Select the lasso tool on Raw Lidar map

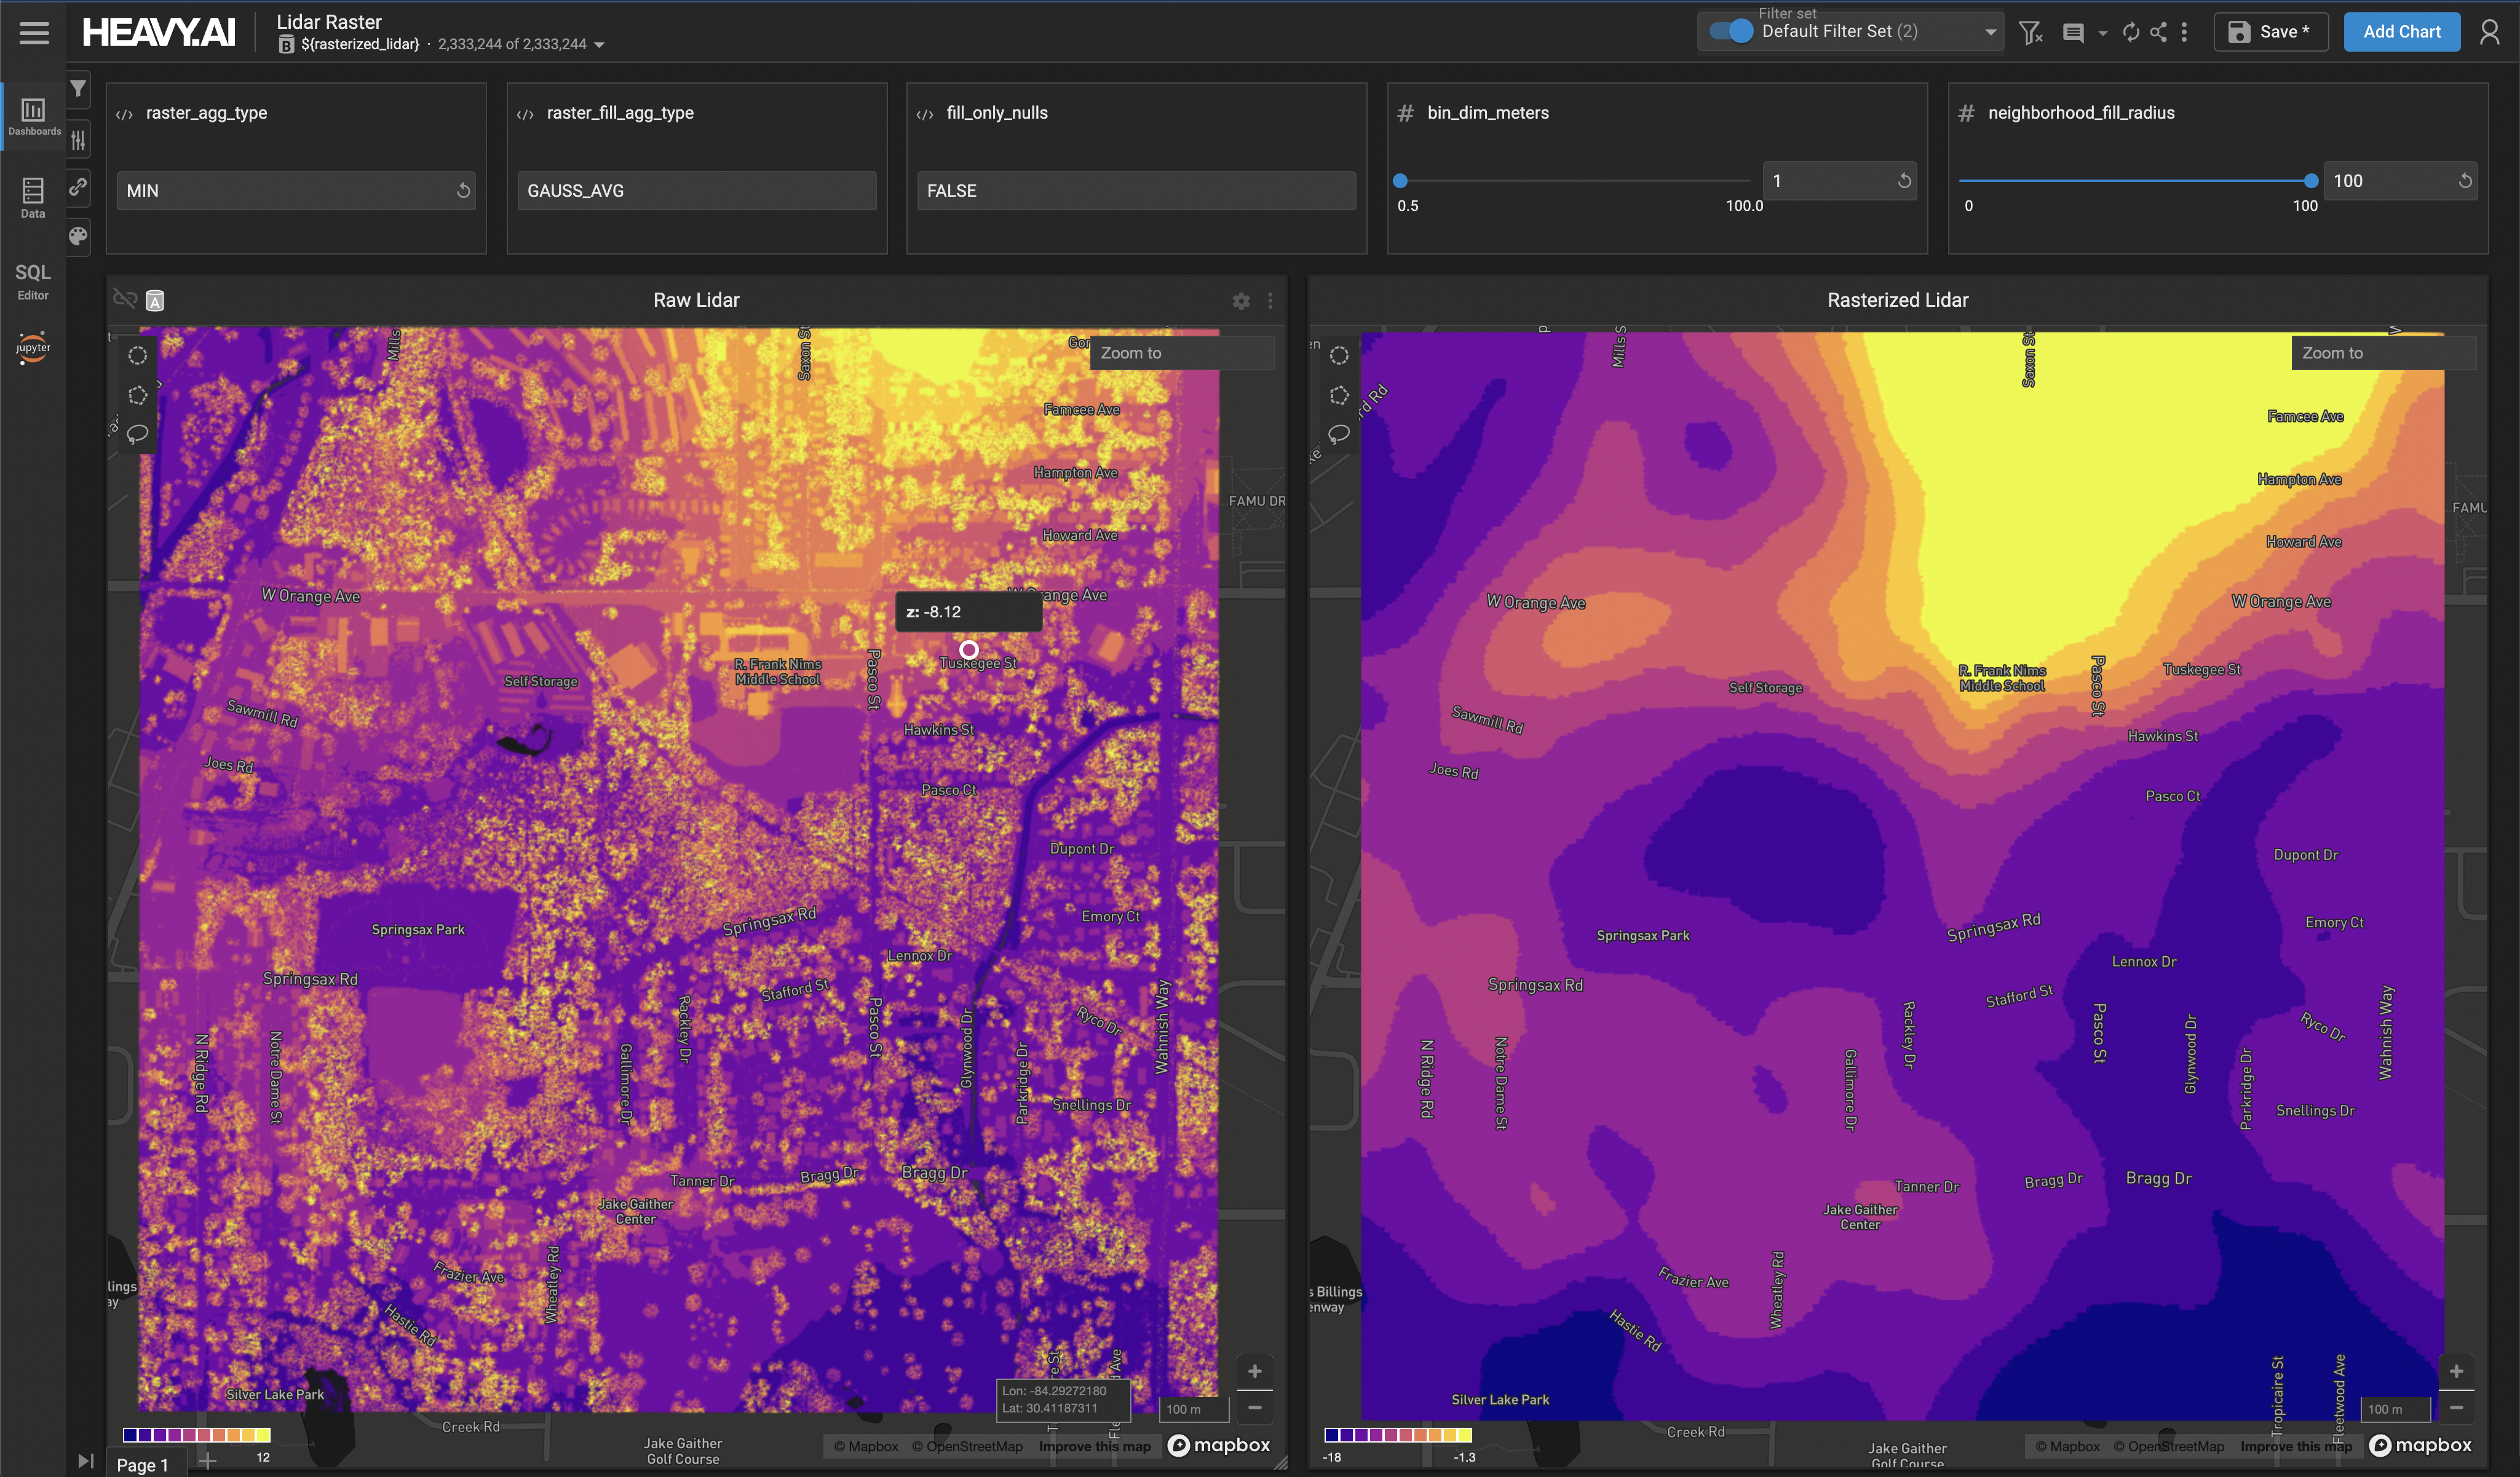[x=138, y=434]
